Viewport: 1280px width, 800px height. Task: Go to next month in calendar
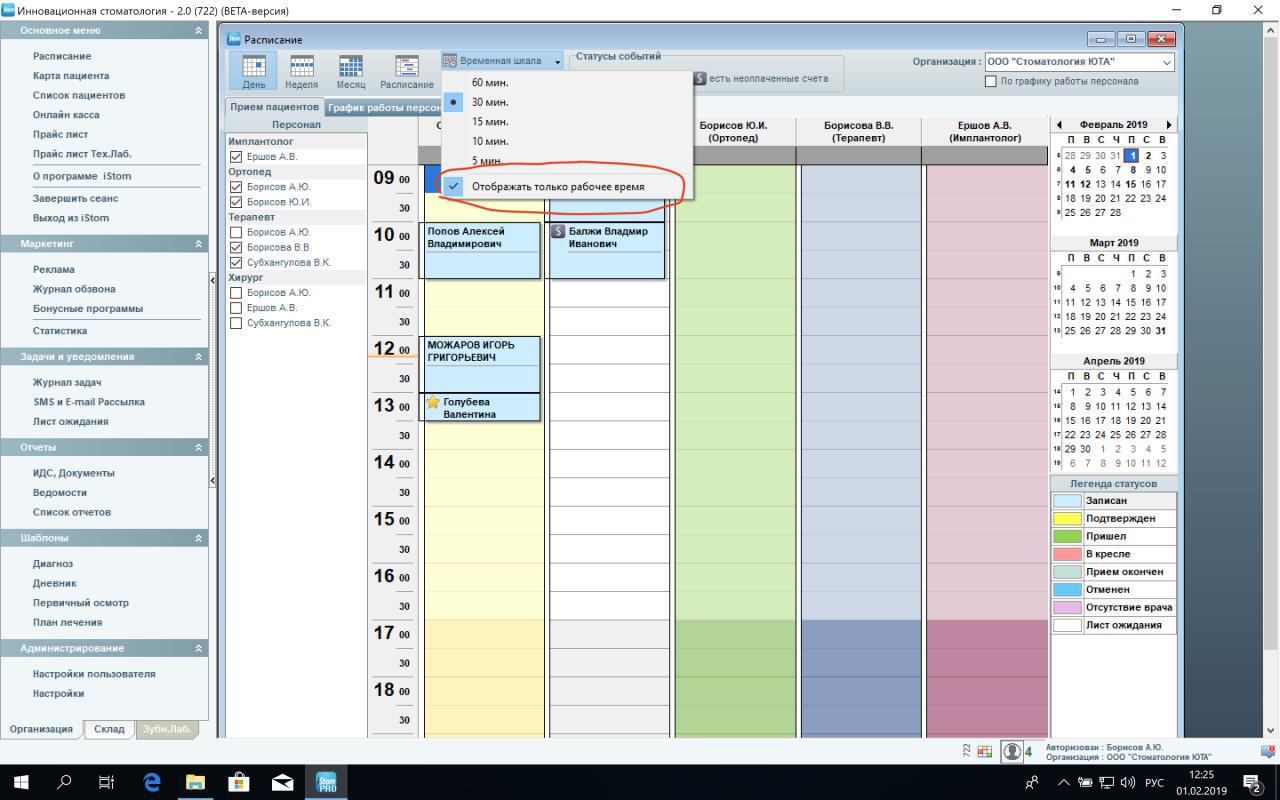click(1168, 125)
